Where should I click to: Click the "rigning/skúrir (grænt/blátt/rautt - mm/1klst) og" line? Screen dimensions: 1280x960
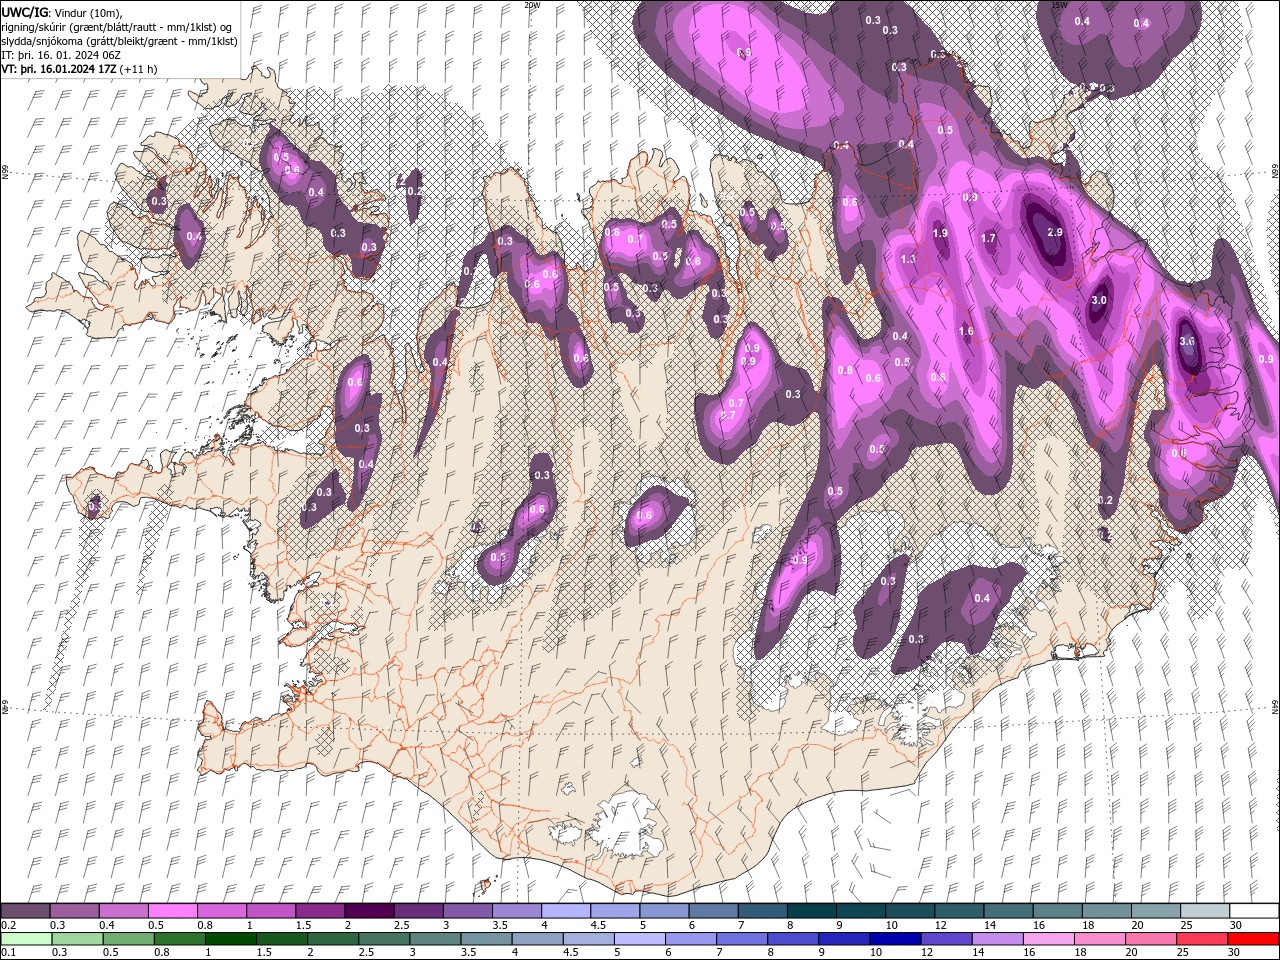click(118, 27)
